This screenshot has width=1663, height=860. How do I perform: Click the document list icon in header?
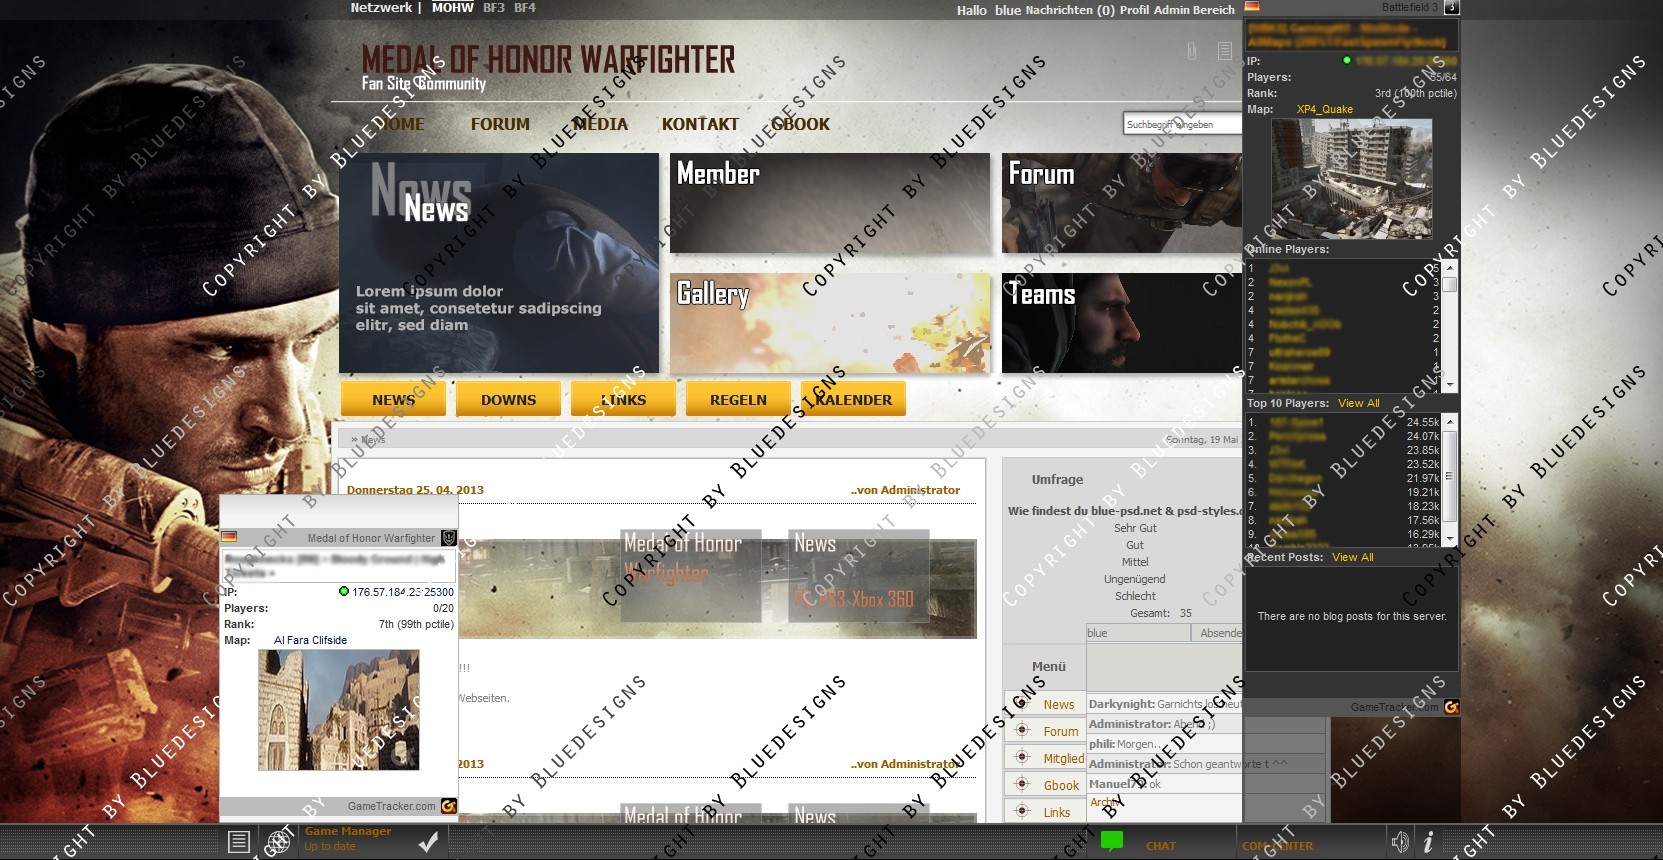[1225, 50]
